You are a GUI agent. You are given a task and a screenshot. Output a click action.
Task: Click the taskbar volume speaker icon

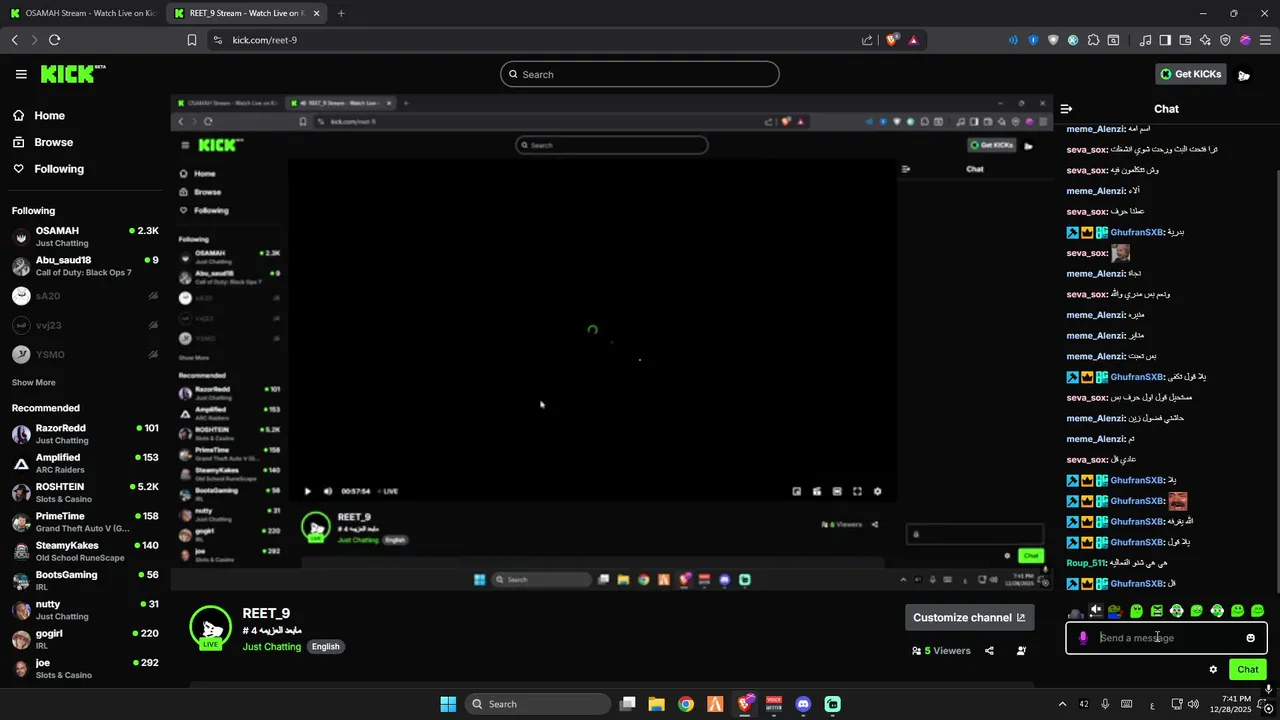1193,704
